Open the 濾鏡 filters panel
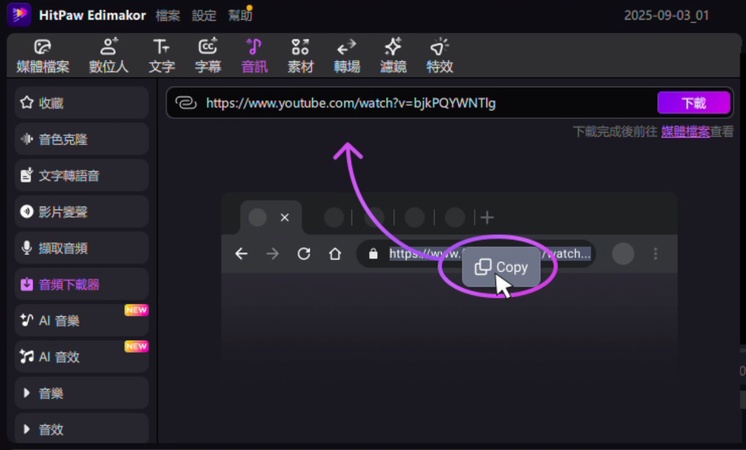 tap(393, 56)
